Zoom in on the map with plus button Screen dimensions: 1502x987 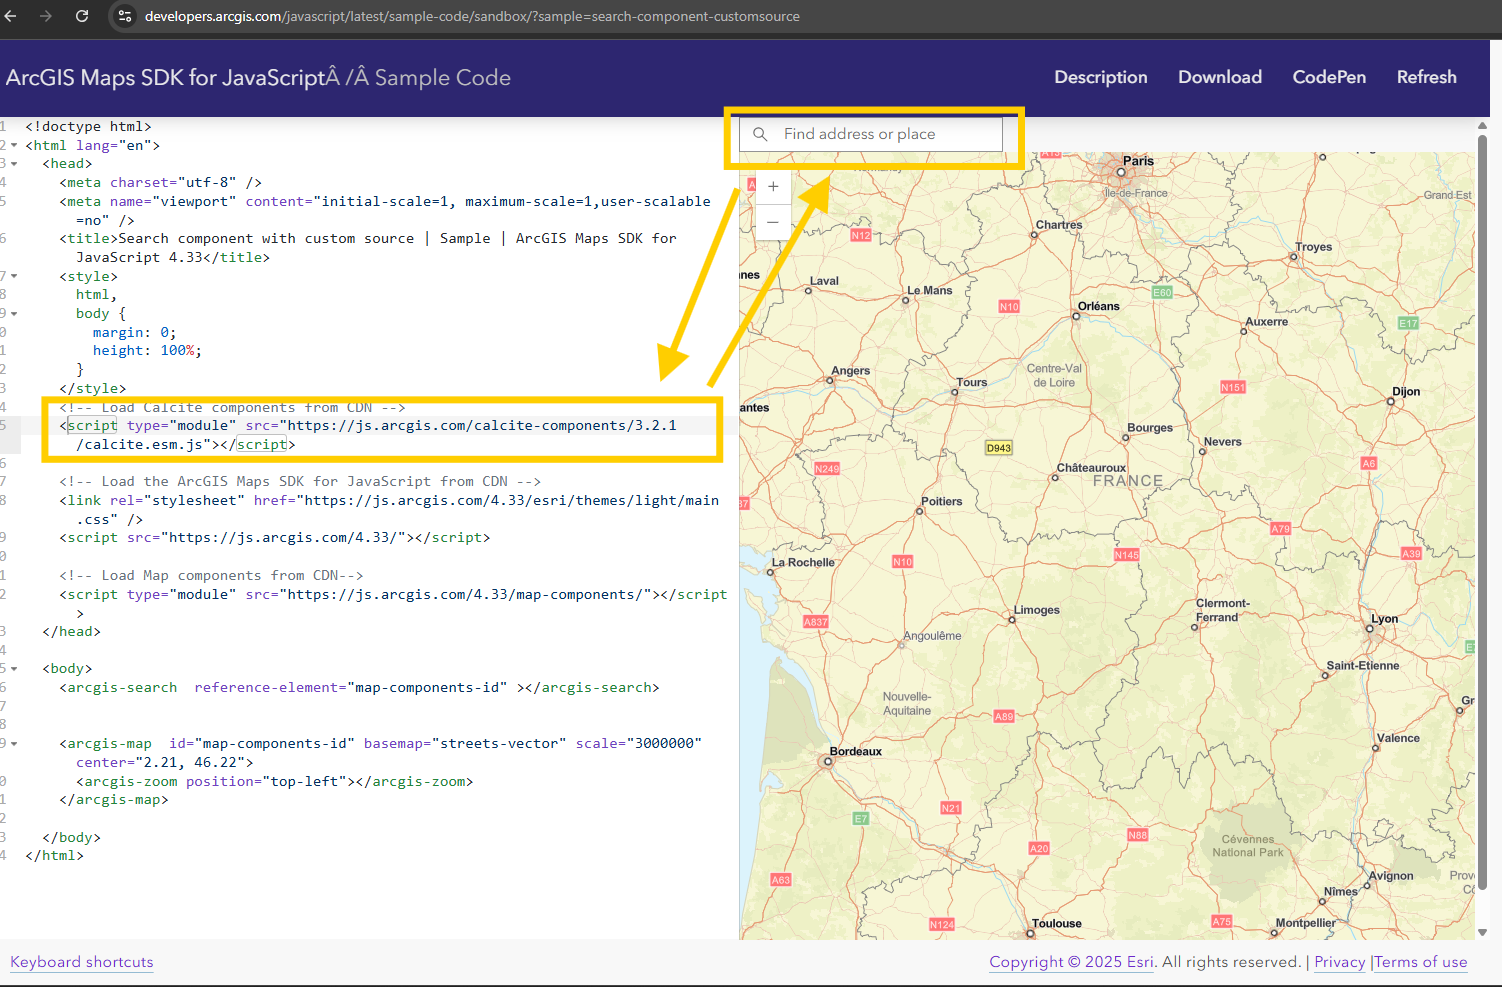coord(773,186)
